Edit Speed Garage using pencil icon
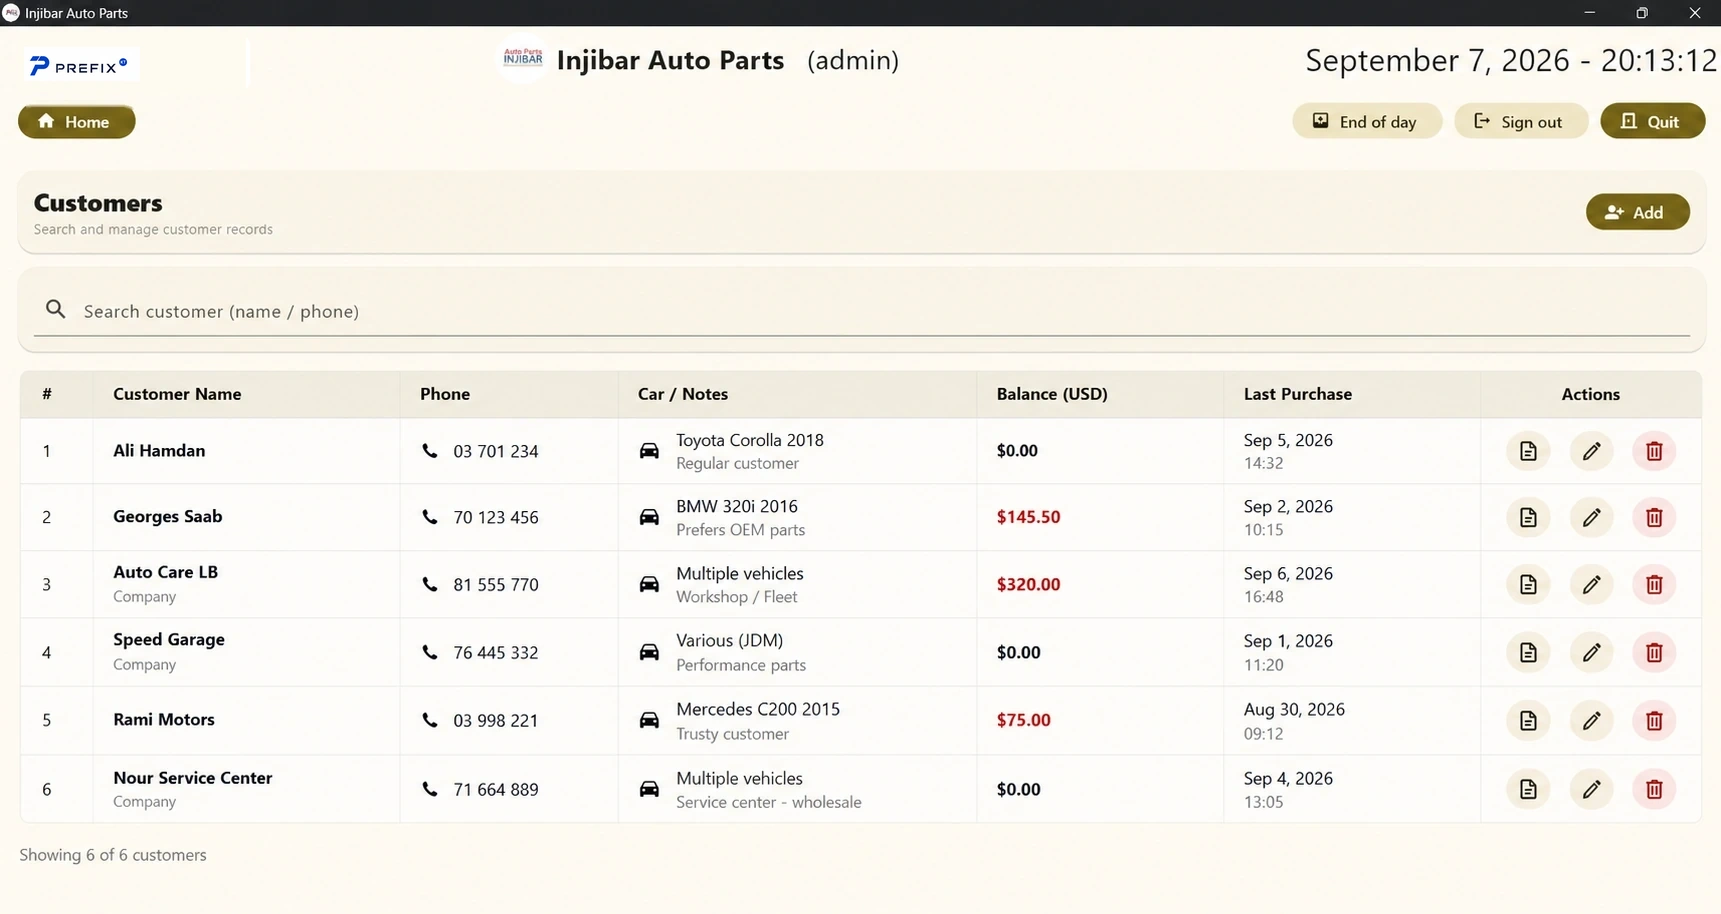 (1591, 652)
